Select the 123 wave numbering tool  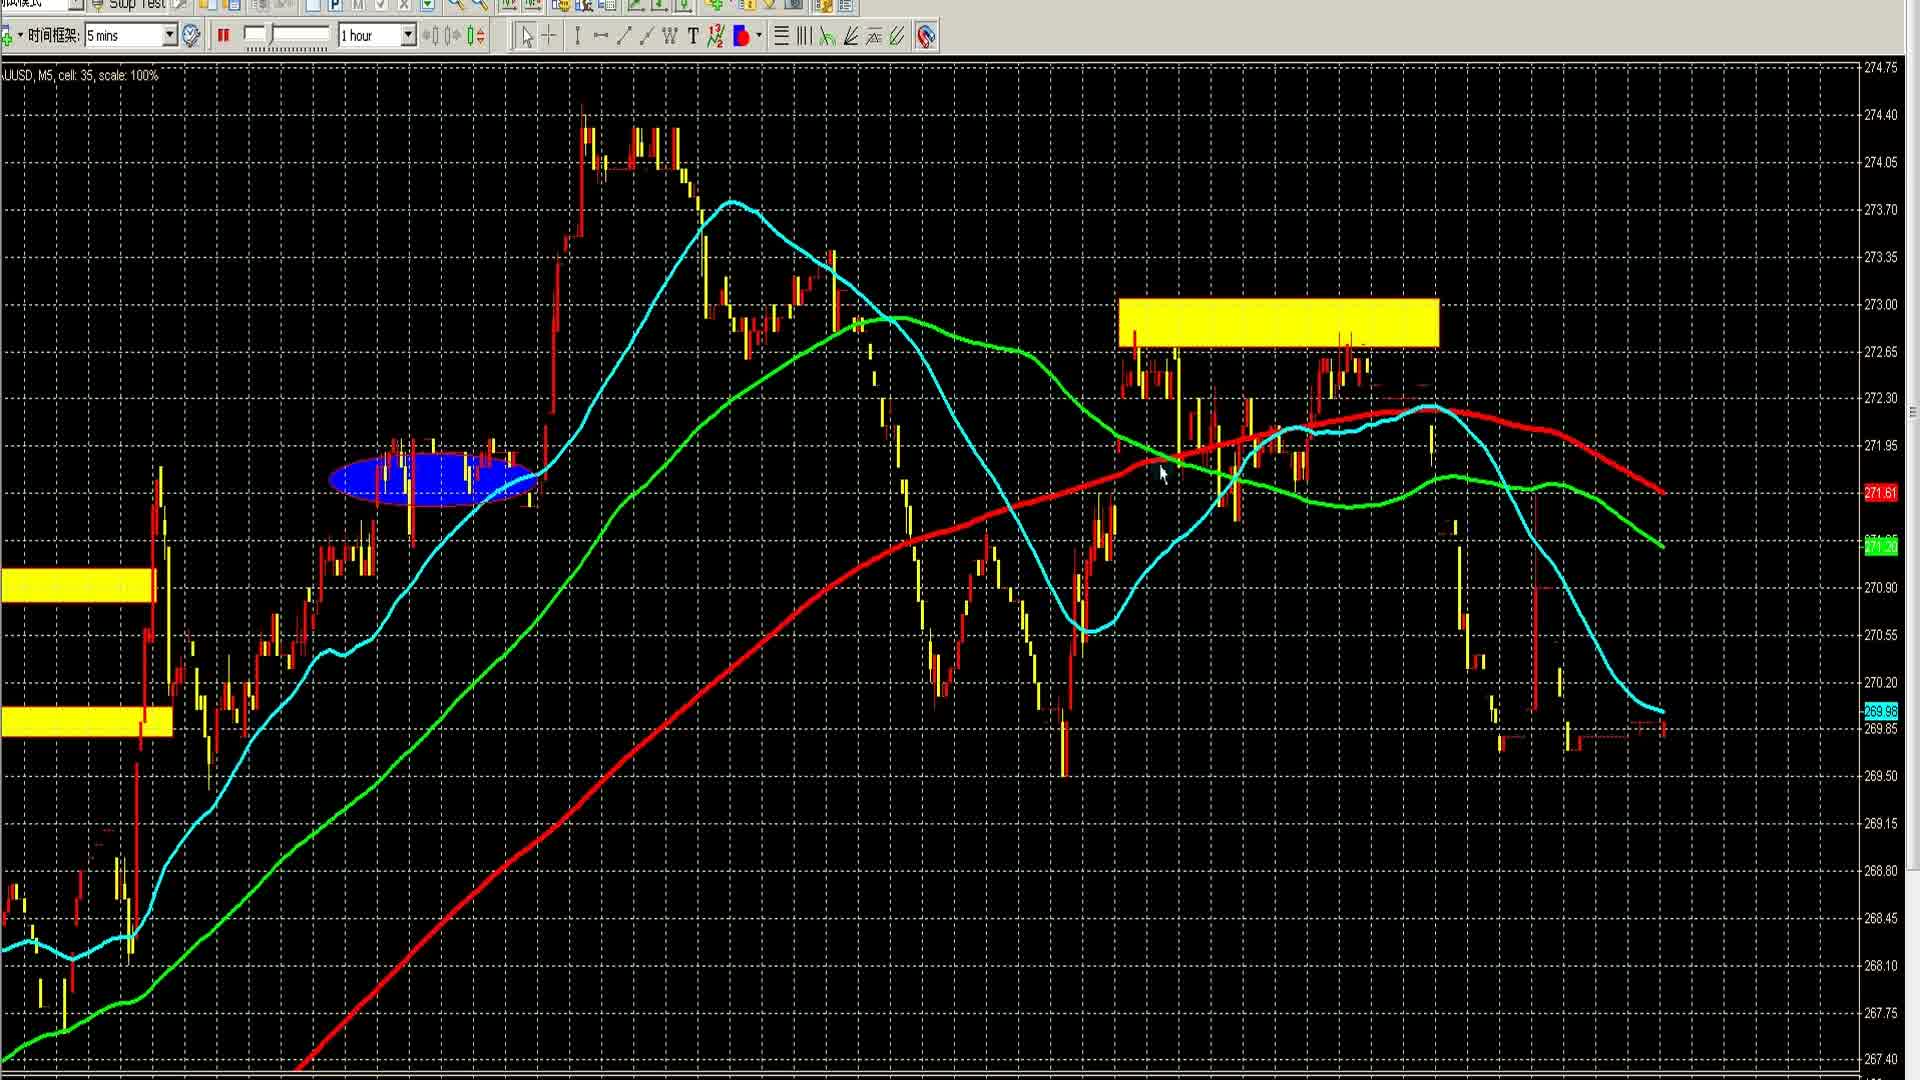(715, 37)
